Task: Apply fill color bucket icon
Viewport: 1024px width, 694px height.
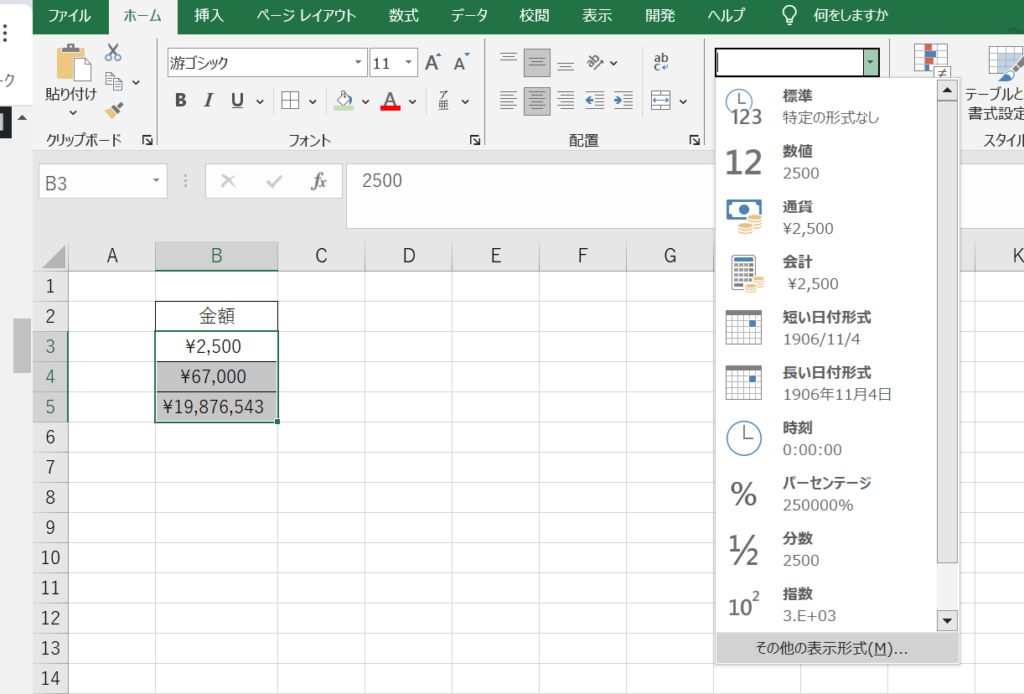Action: (x=344, y=101)
